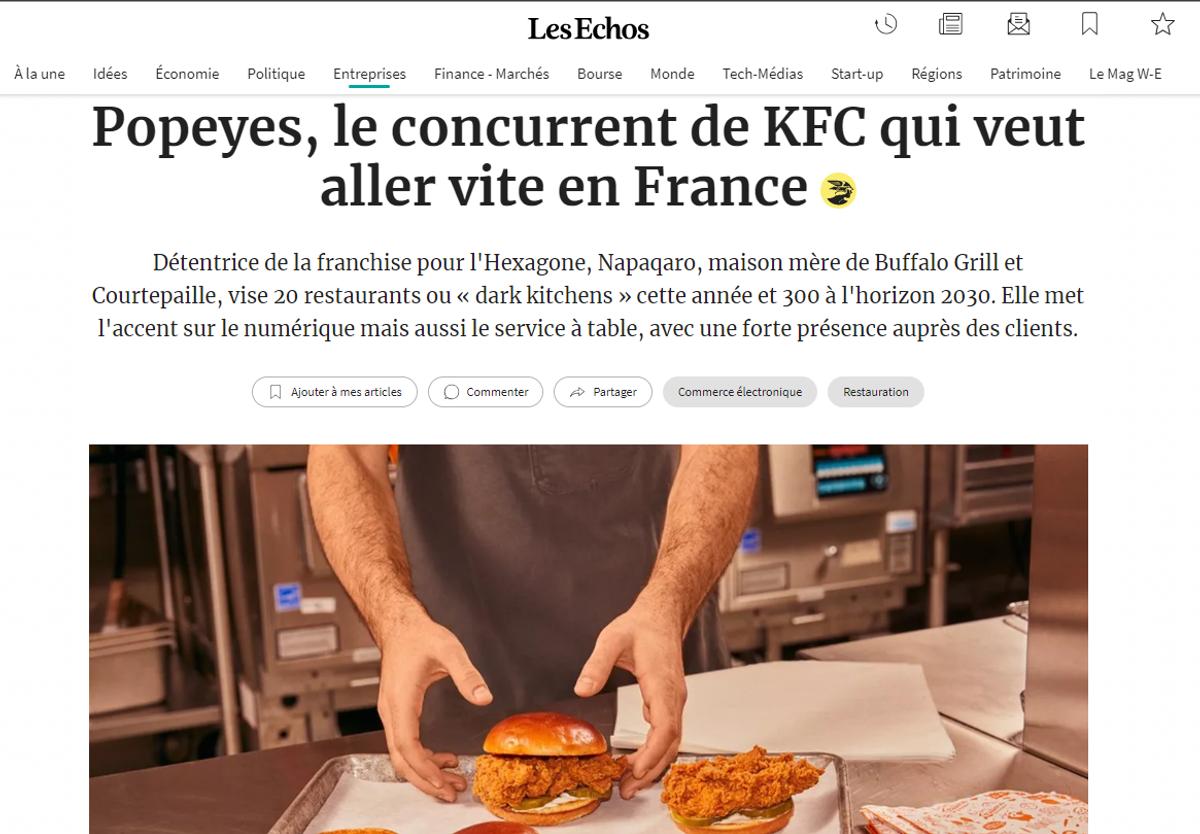
Task: Go to the Bourse section
Action: [x=600, y=74]
